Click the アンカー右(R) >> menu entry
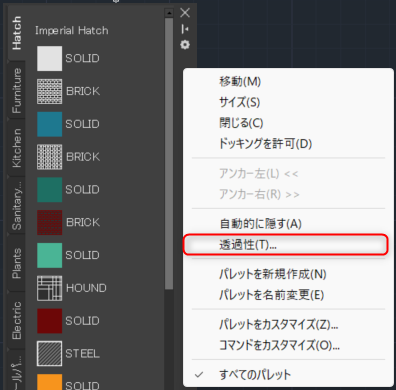 [288, 194]
